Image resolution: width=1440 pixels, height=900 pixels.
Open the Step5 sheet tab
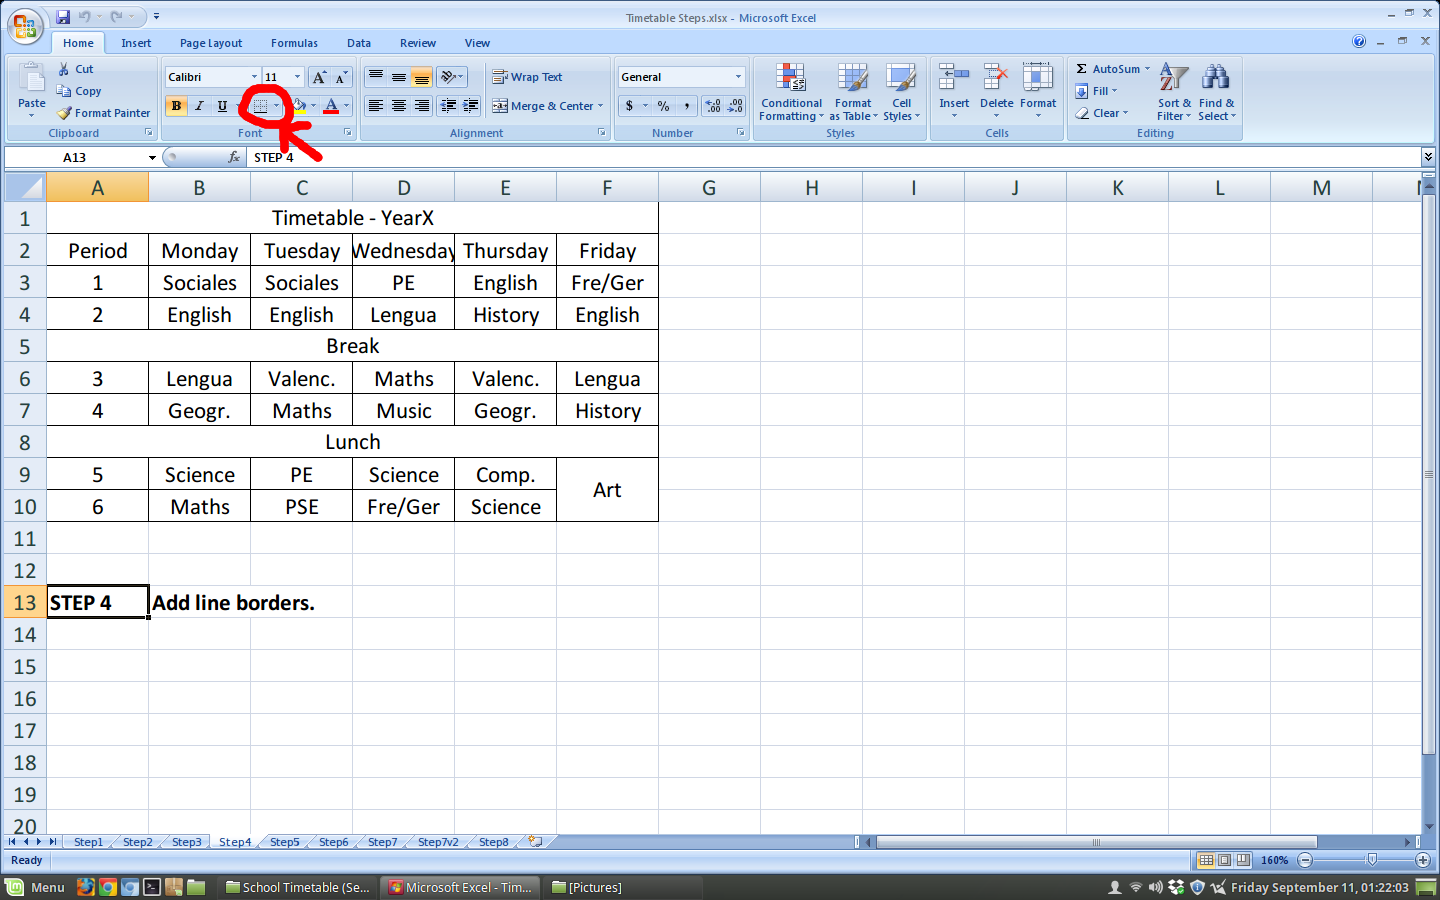284,842
